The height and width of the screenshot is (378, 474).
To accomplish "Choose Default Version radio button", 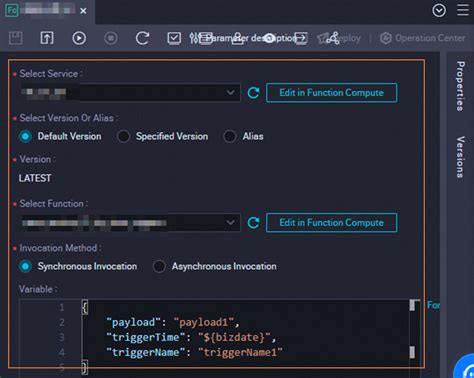I will click(x=25, y=136).
